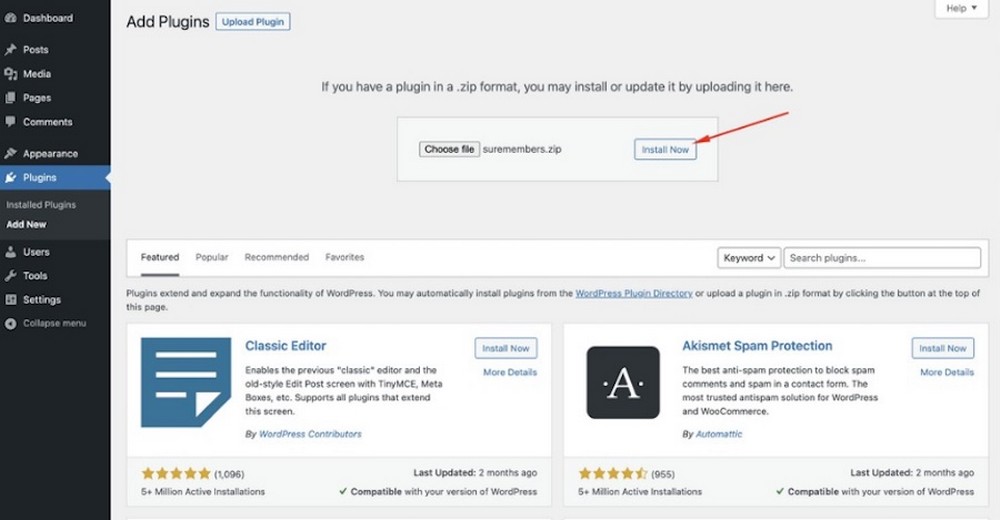Open the Settings icon in sidebar
Viewport: 1000px width, 520px height.
pyautogui.click(x=10, y=299)
